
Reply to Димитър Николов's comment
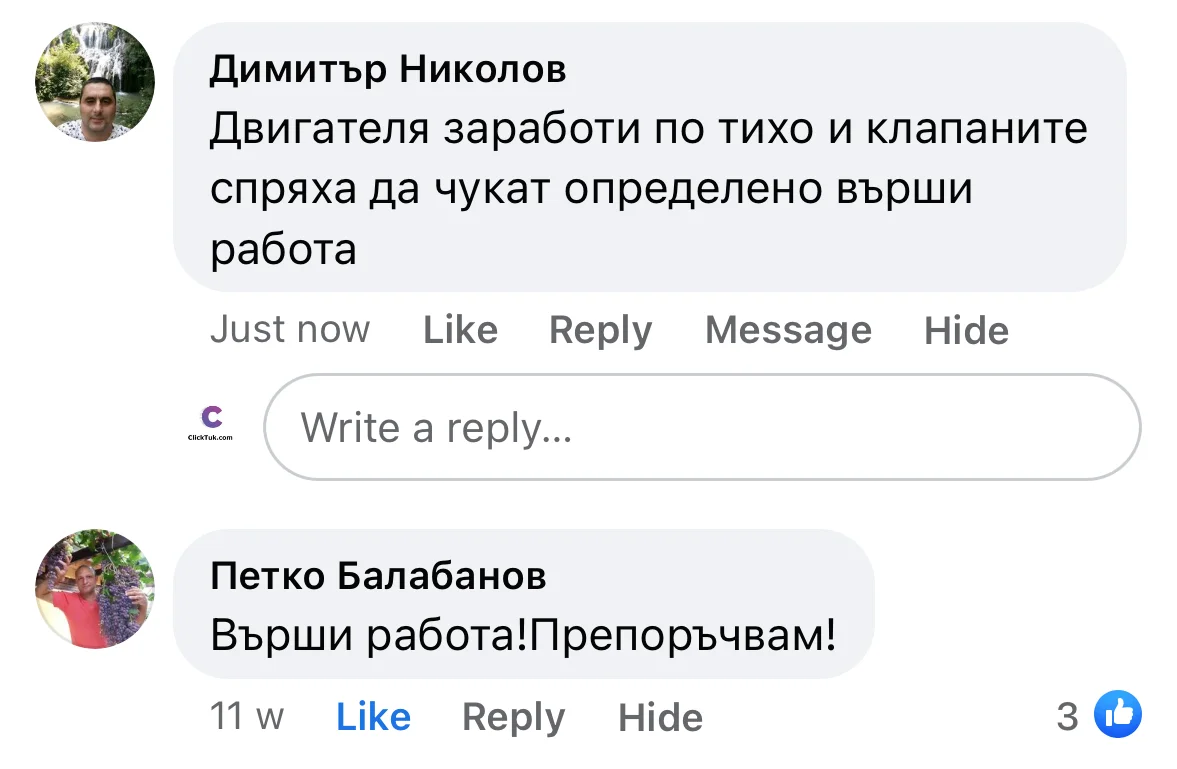click(600, 330)
